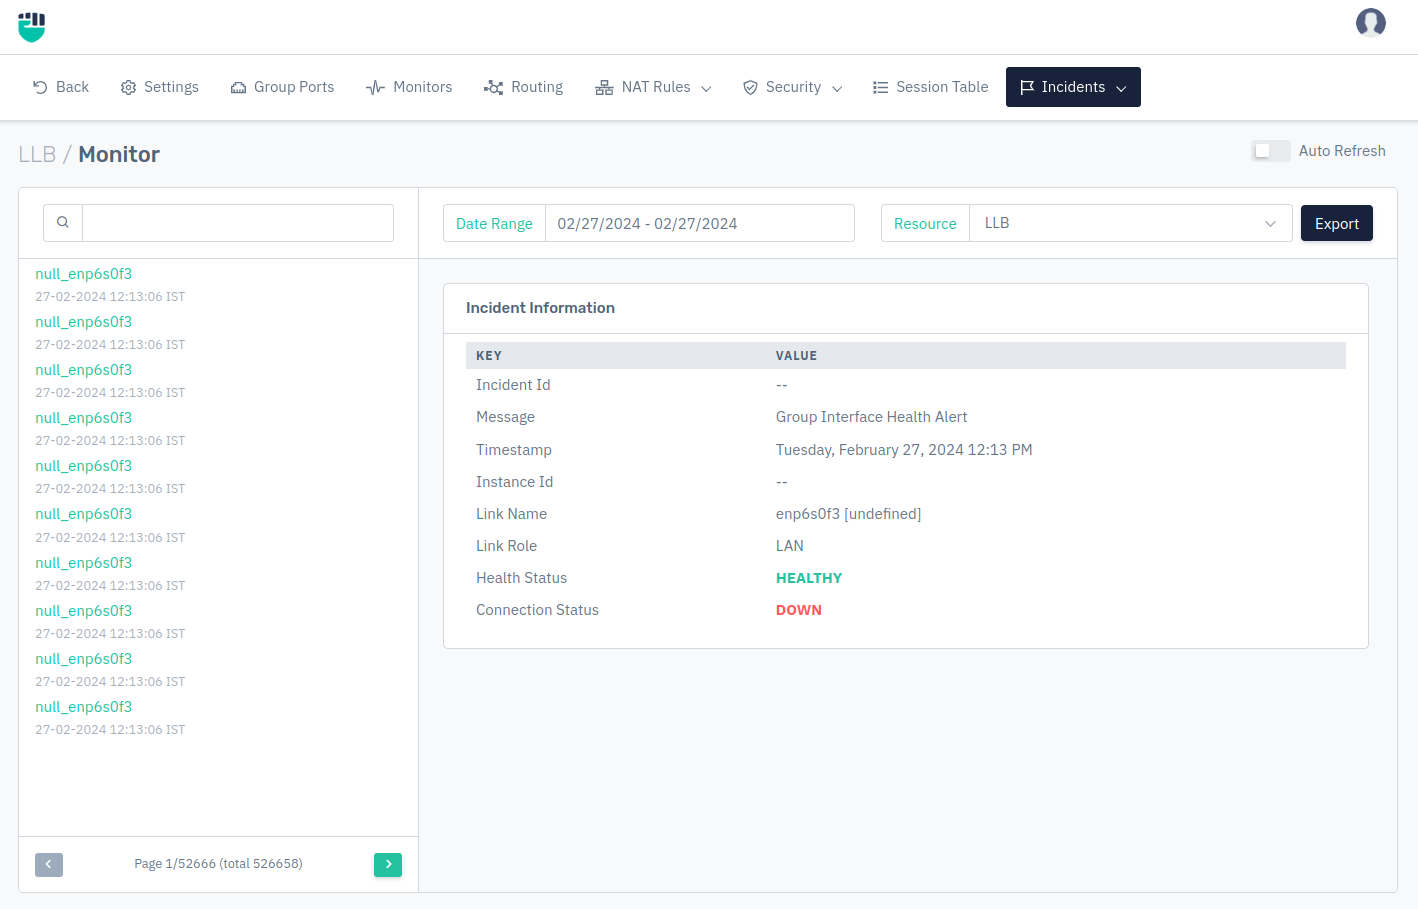Screen dimensions: 1418x909
Task: Click the date range field 02/27/2024 - 02/27/2024
Action: (699, 223)
